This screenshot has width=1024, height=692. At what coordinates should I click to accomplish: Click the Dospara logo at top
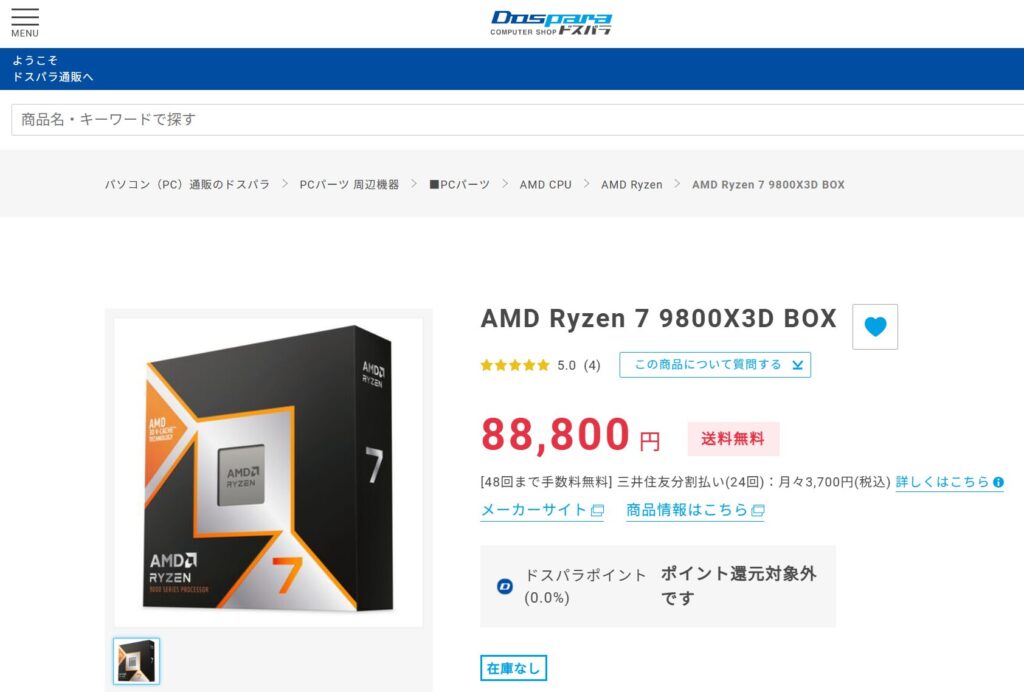point(551,23)
